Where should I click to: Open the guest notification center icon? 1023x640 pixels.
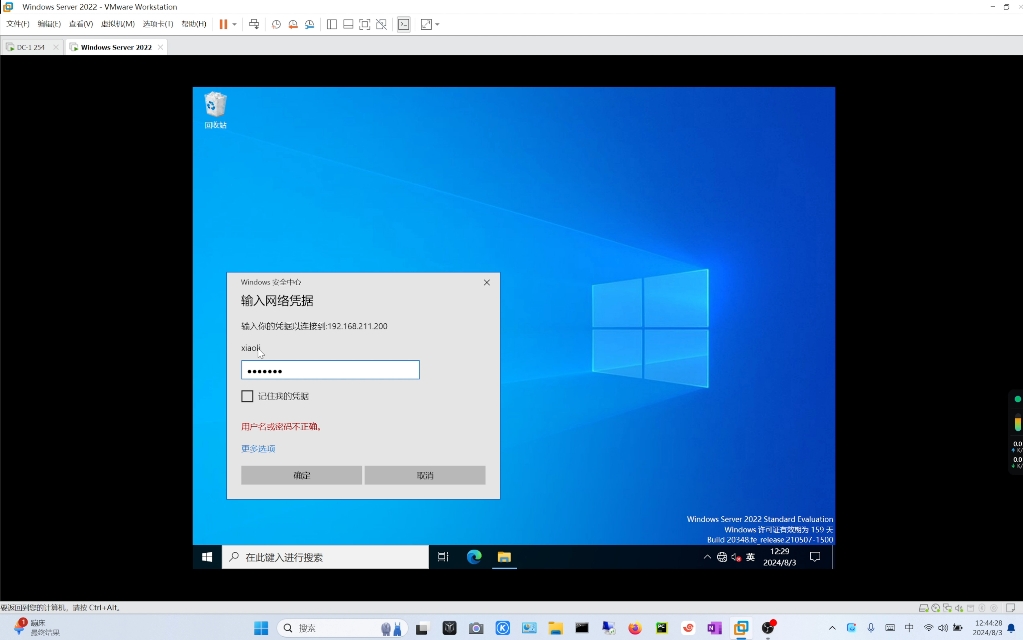pyautogui.click(x=815, y=557)
